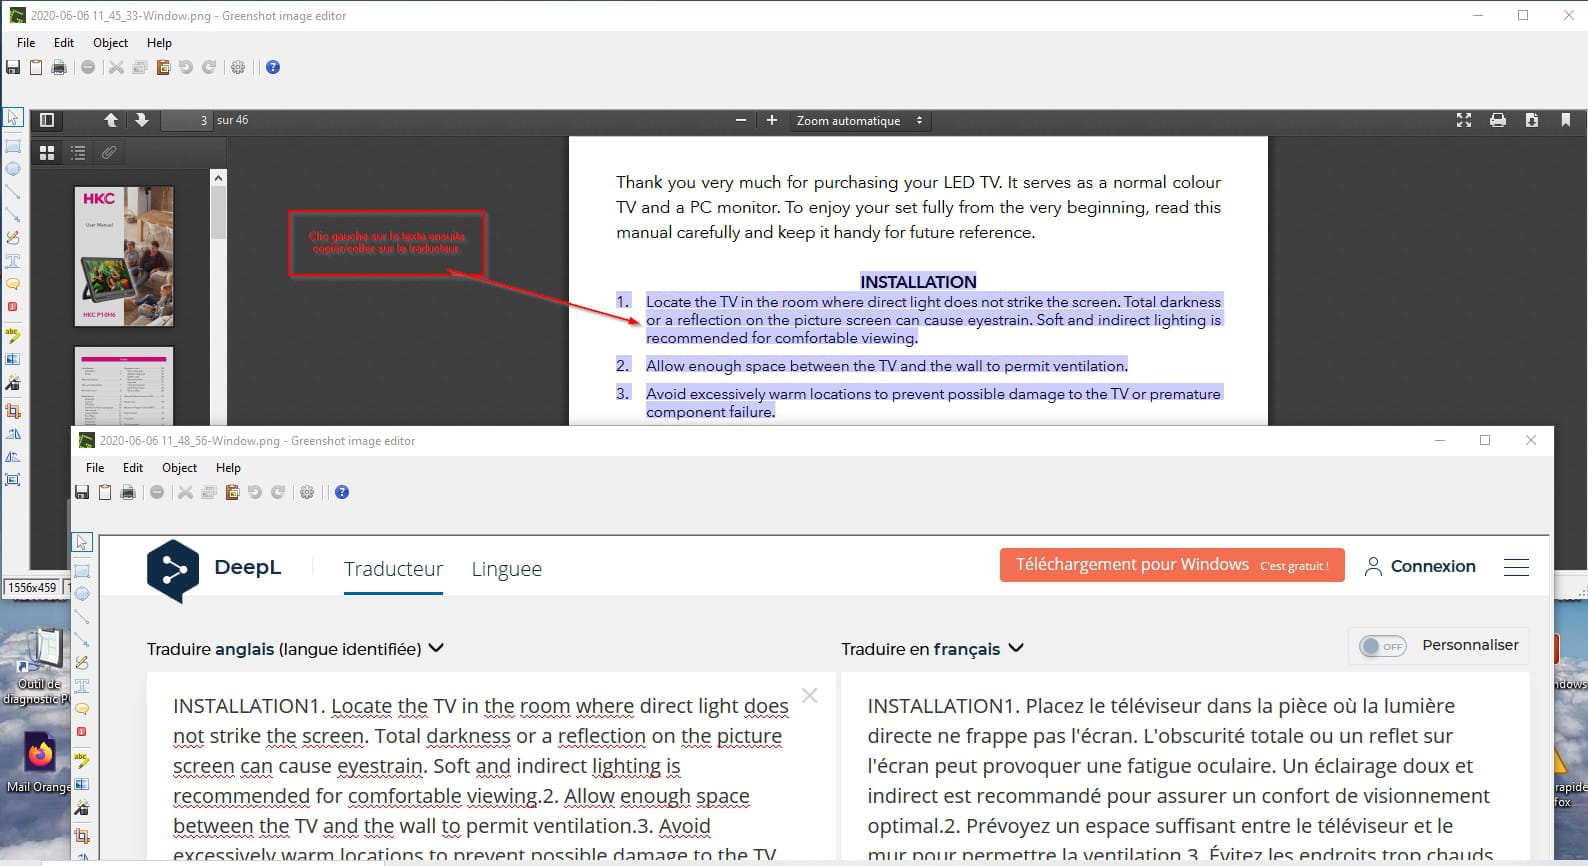Click the PDF viewer print icon
This screenshot has height=866, width=1588.
pos(1497,120)
